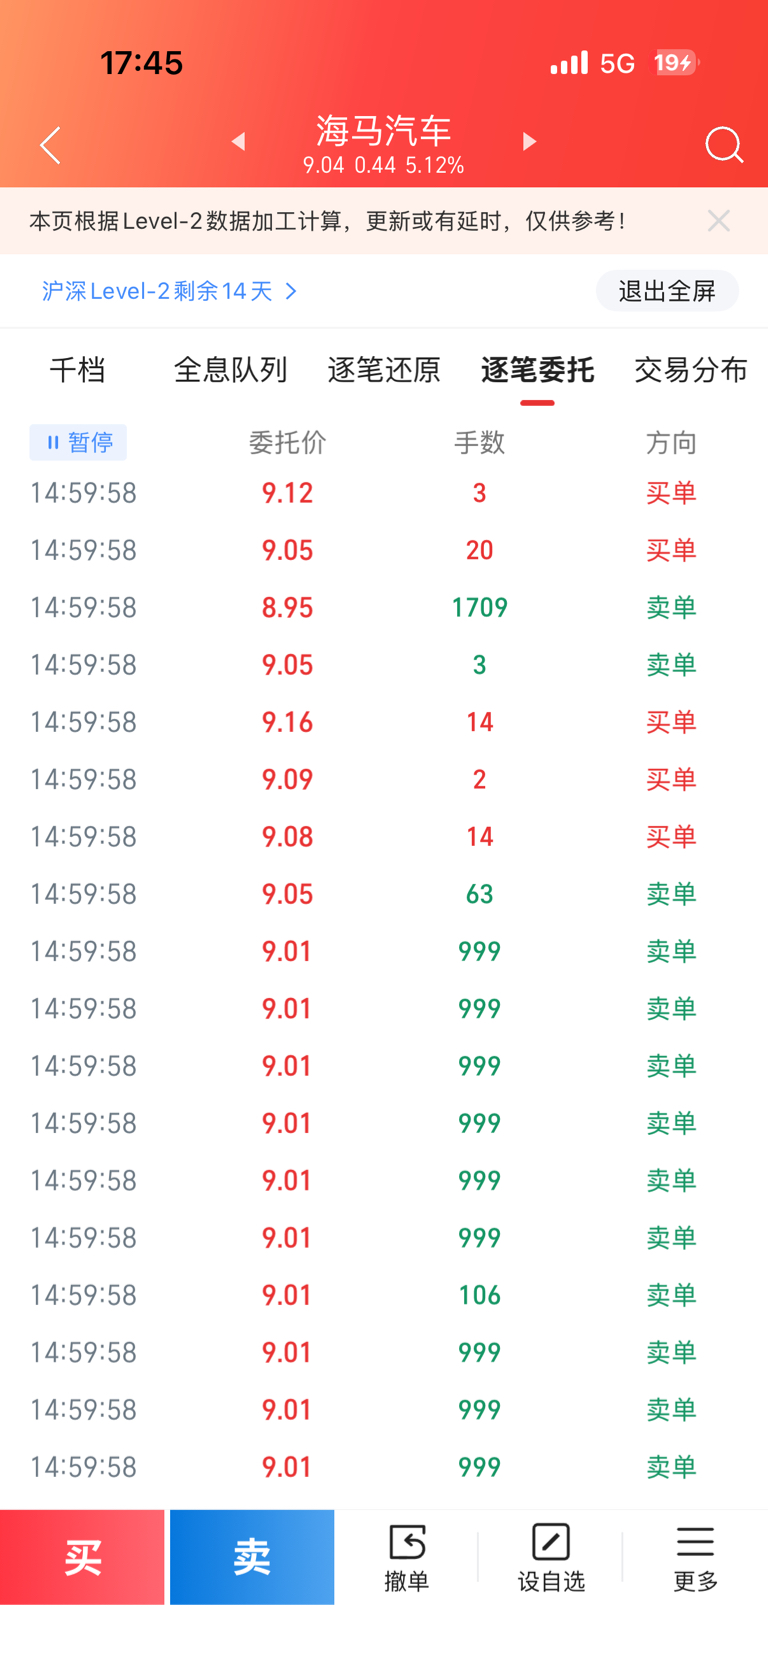Switch to the 千档 tab
Viewport: 768px width, 1670px height.
click(x=77, y=370)
